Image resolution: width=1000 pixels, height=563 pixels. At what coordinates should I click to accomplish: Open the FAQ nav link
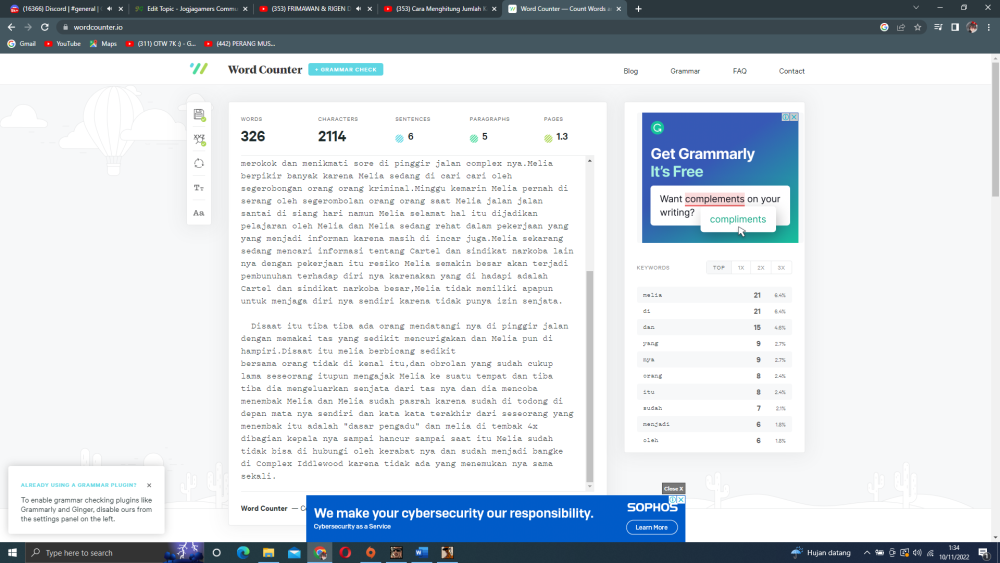740,71
